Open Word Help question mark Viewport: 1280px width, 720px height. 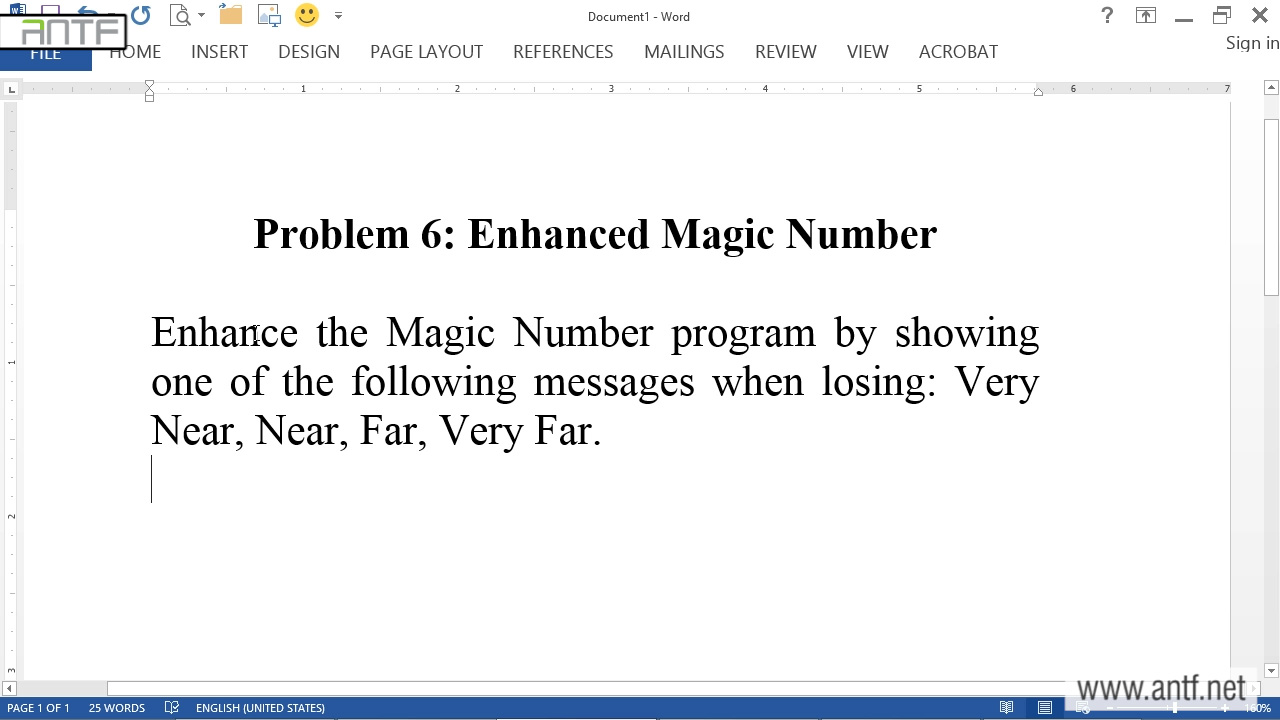tap(1107, 15)
